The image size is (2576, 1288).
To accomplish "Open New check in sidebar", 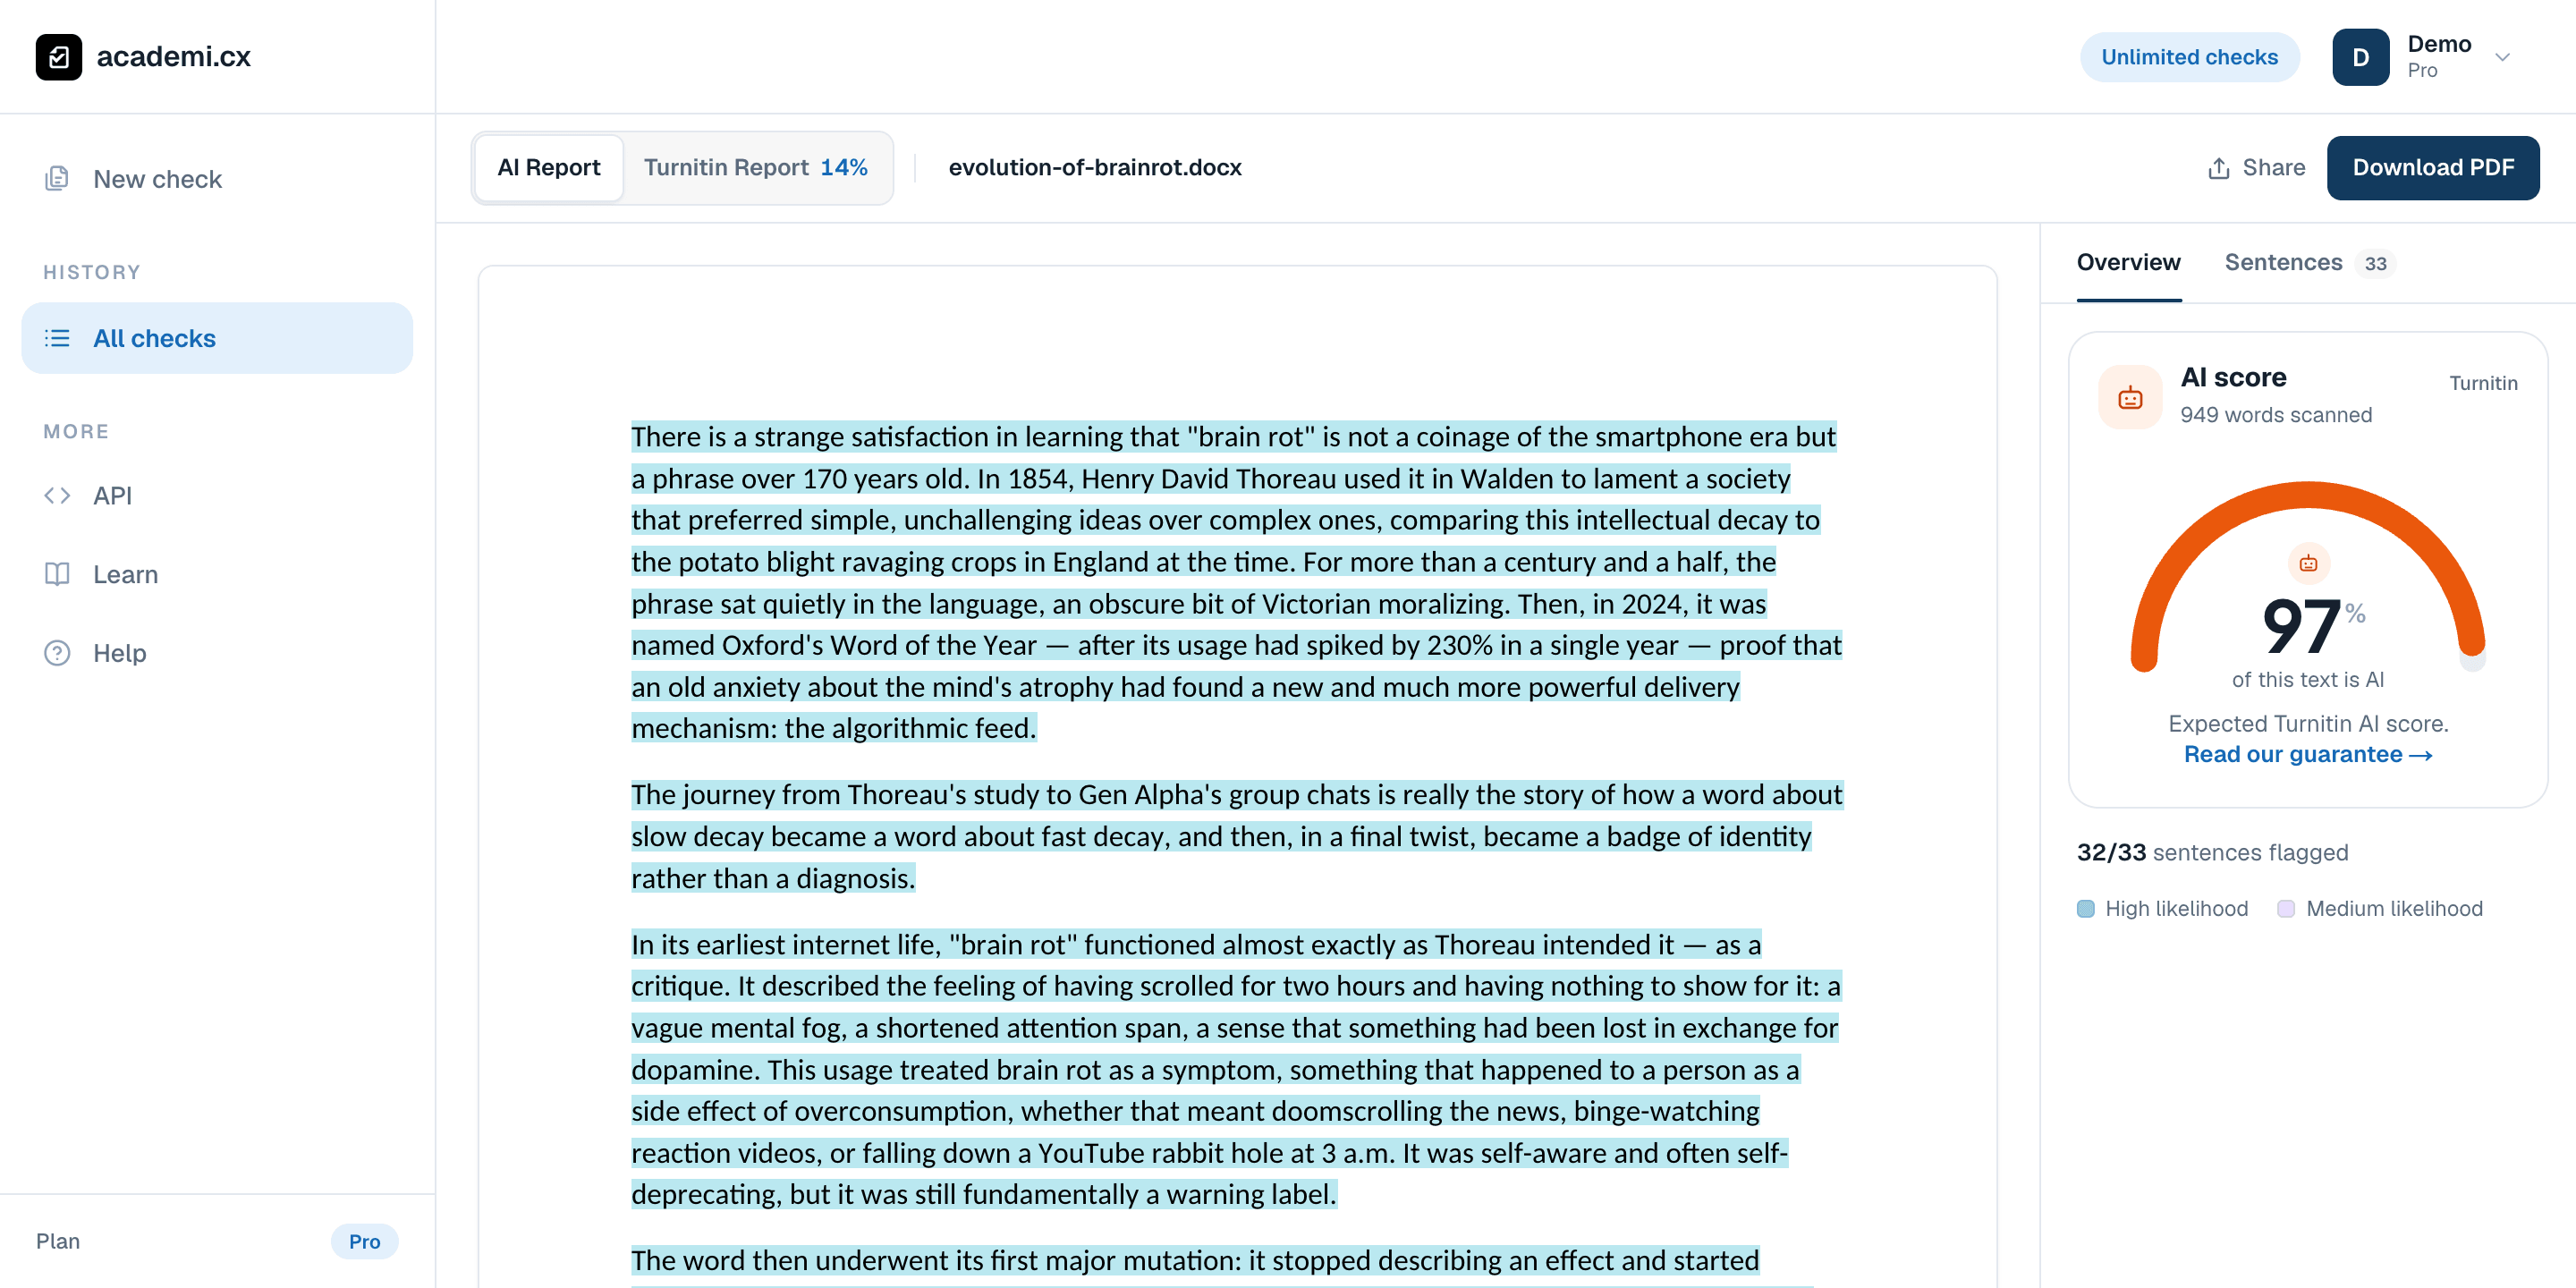I will tap(216, 179).
